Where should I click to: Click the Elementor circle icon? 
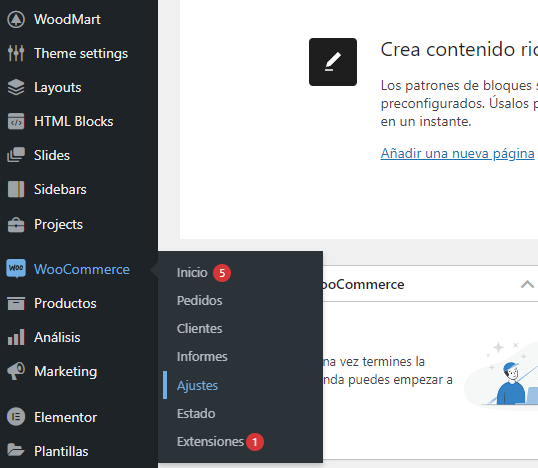16,417
